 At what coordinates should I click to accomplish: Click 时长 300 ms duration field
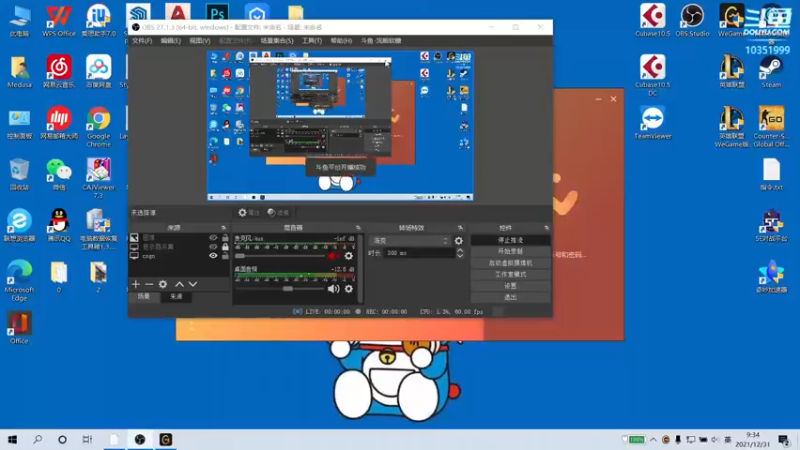click(419, 253)
